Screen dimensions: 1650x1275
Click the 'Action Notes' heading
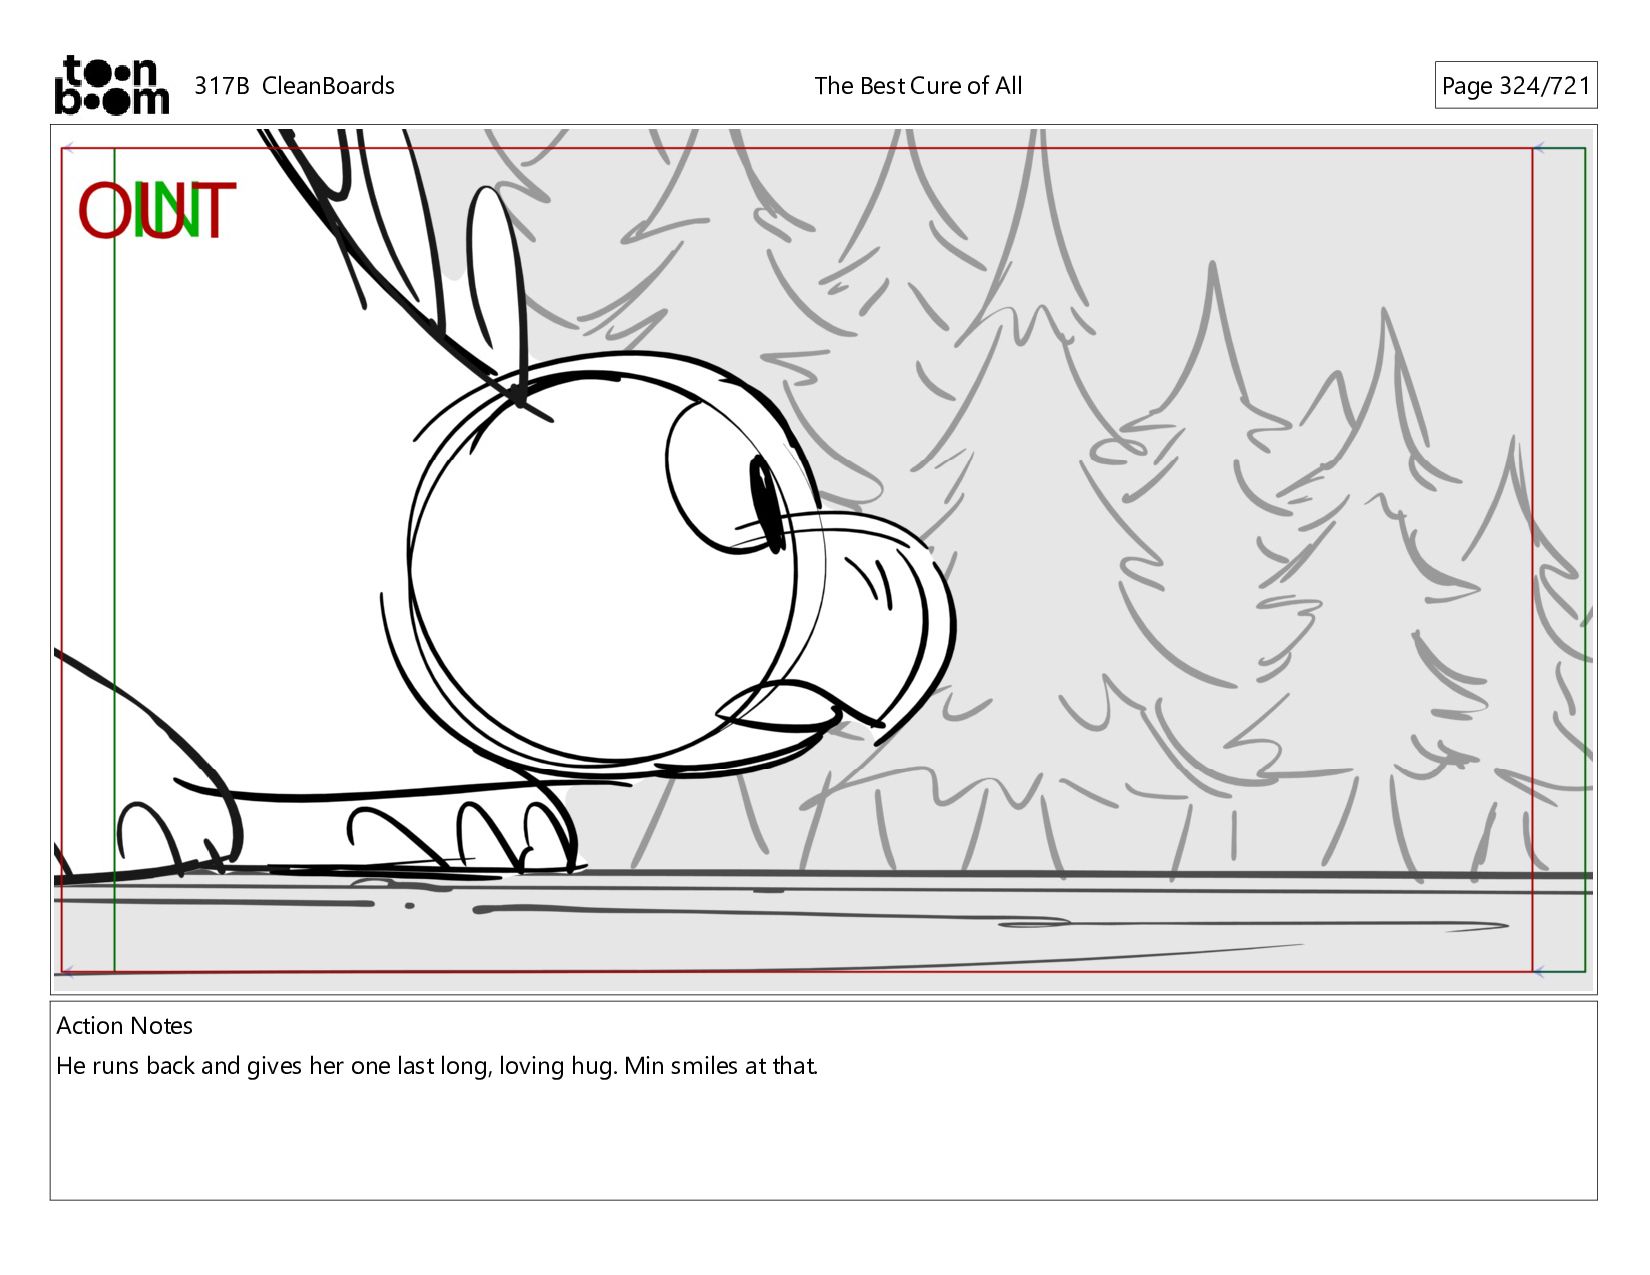(124, 1026)
